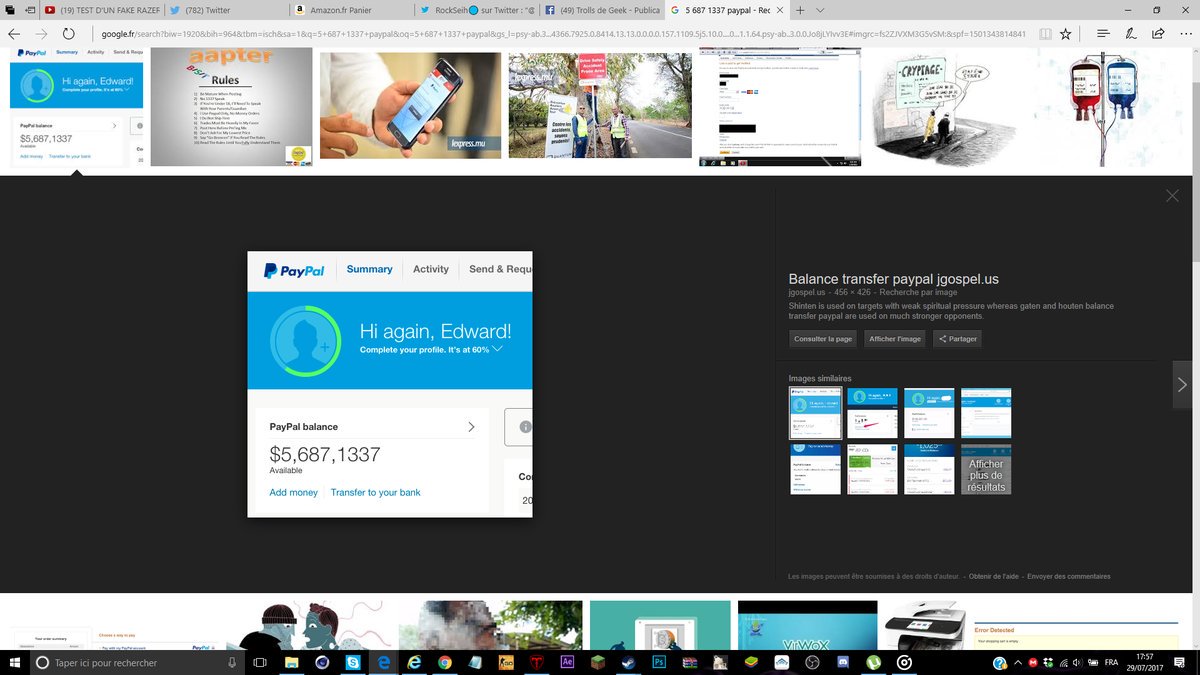Viewport: 1200px width, 675px height.
Task: Open uTorrent from the taskbar
Action: 873,662
